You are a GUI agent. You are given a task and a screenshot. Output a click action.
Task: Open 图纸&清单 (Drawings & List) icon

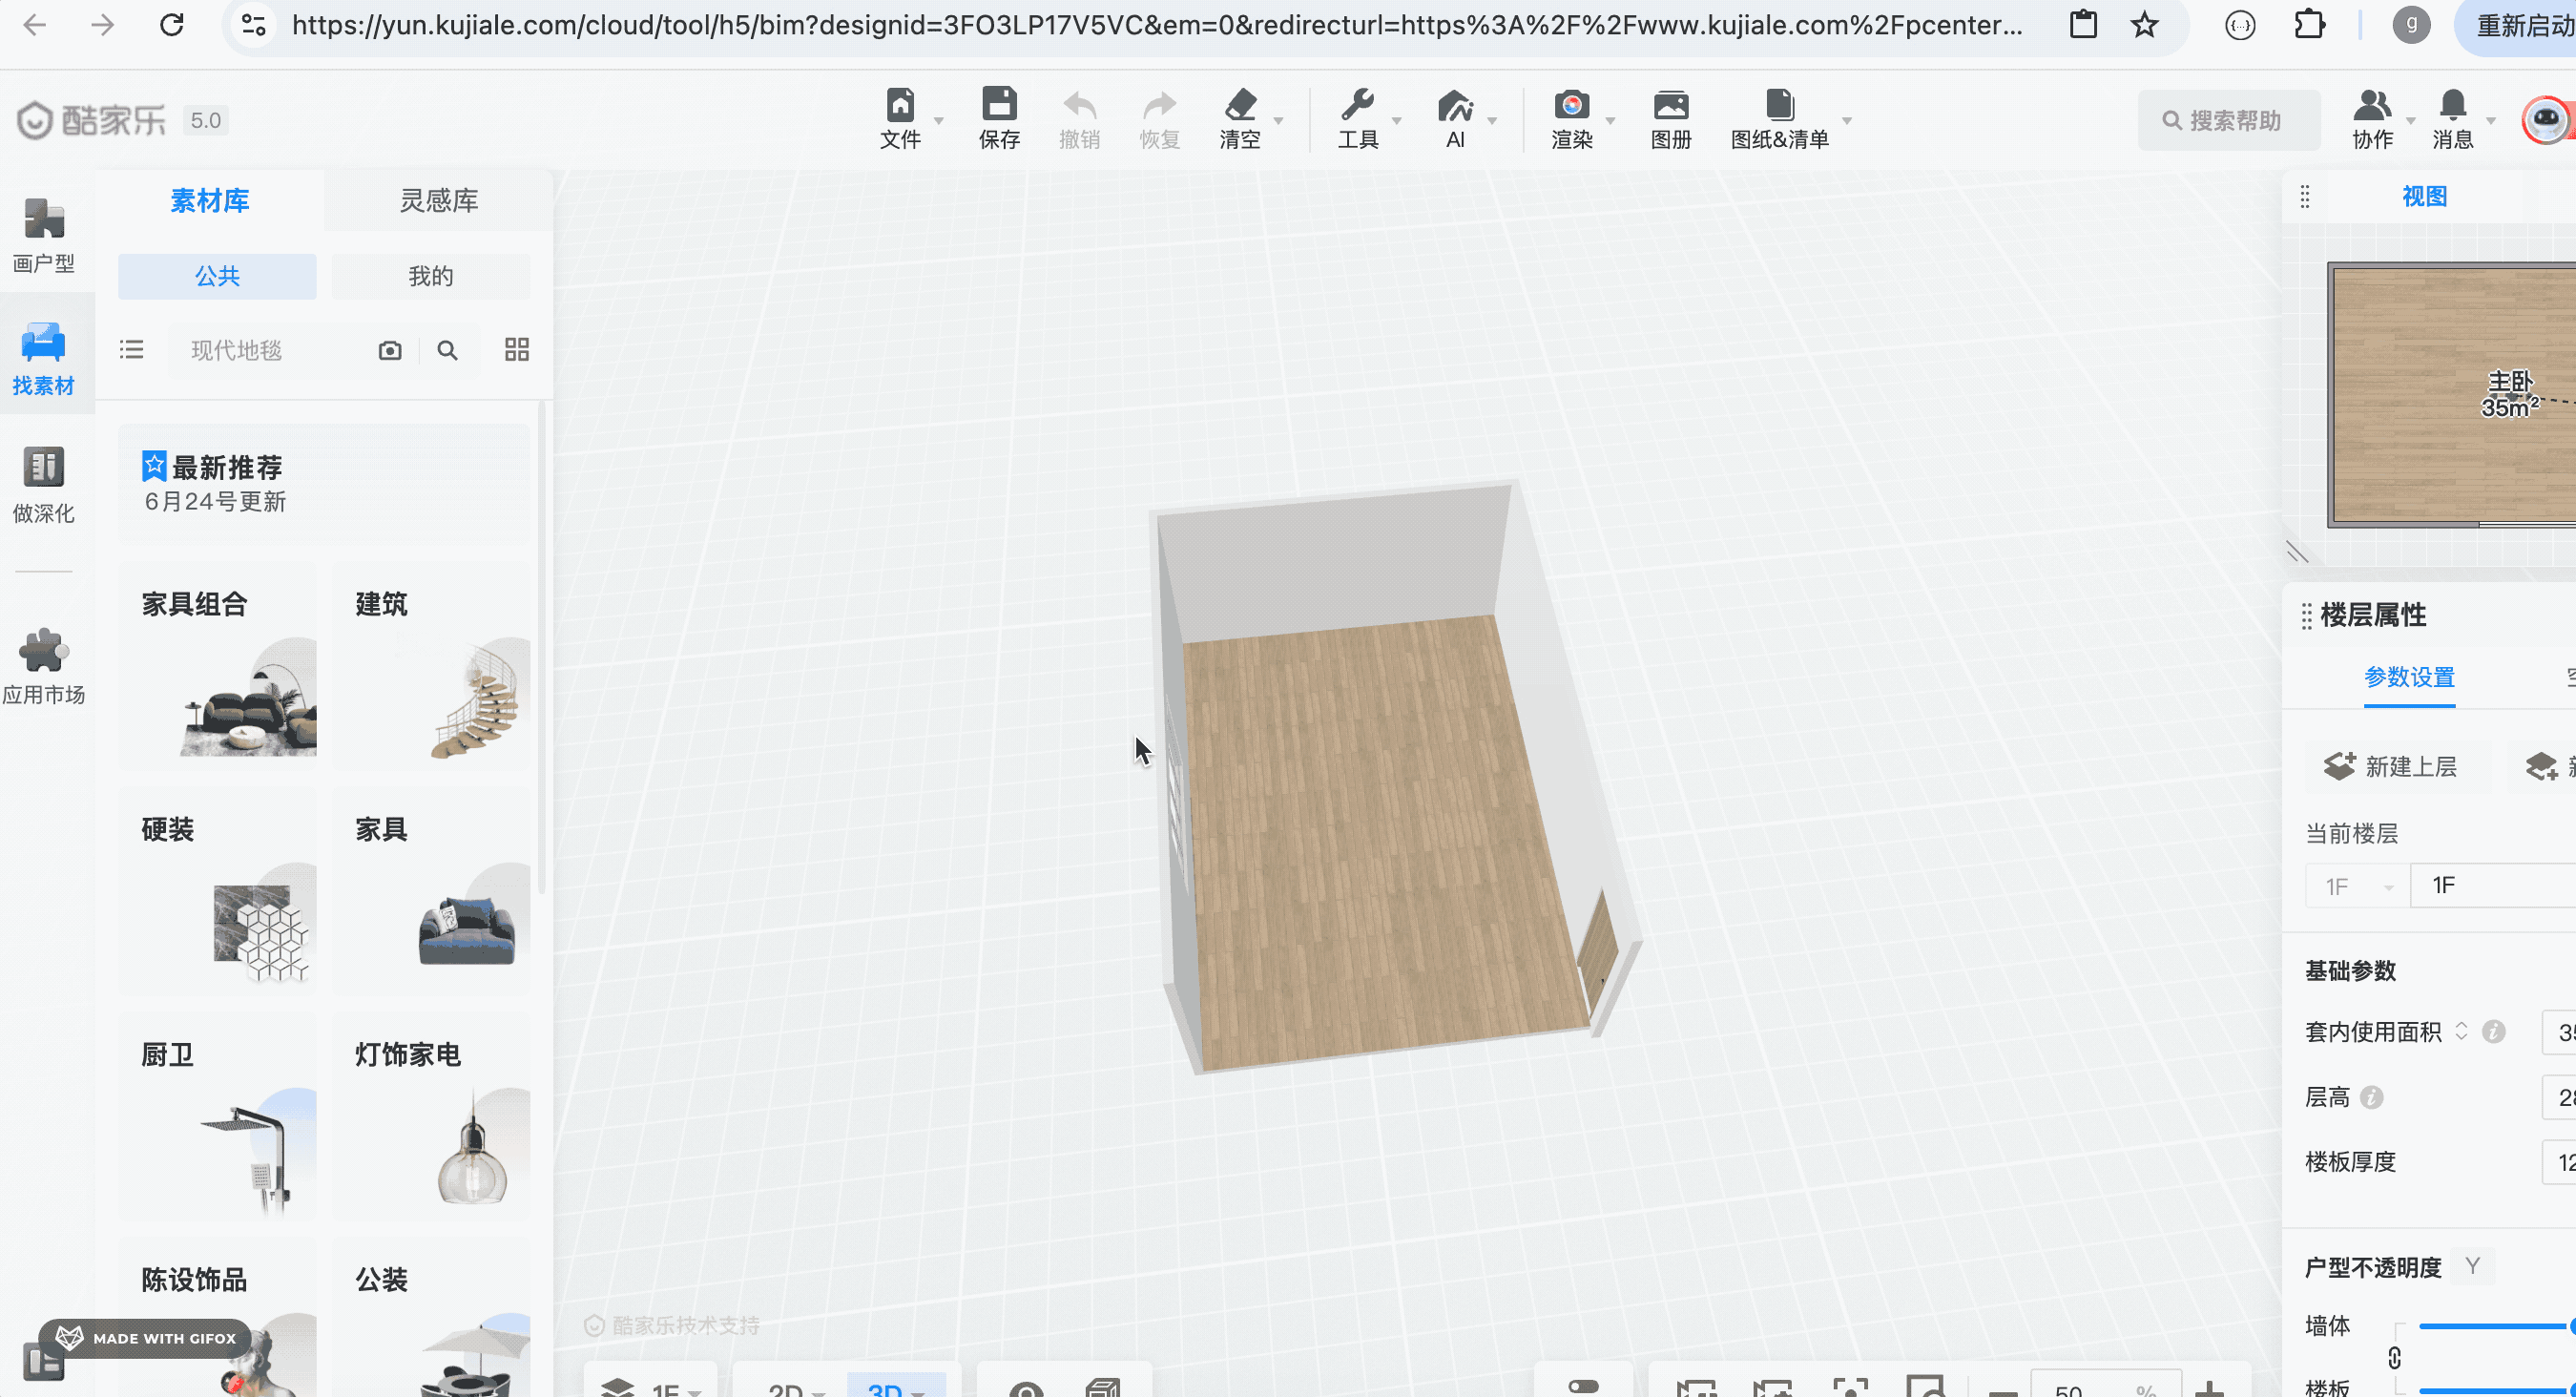[x=1780, y=104]
